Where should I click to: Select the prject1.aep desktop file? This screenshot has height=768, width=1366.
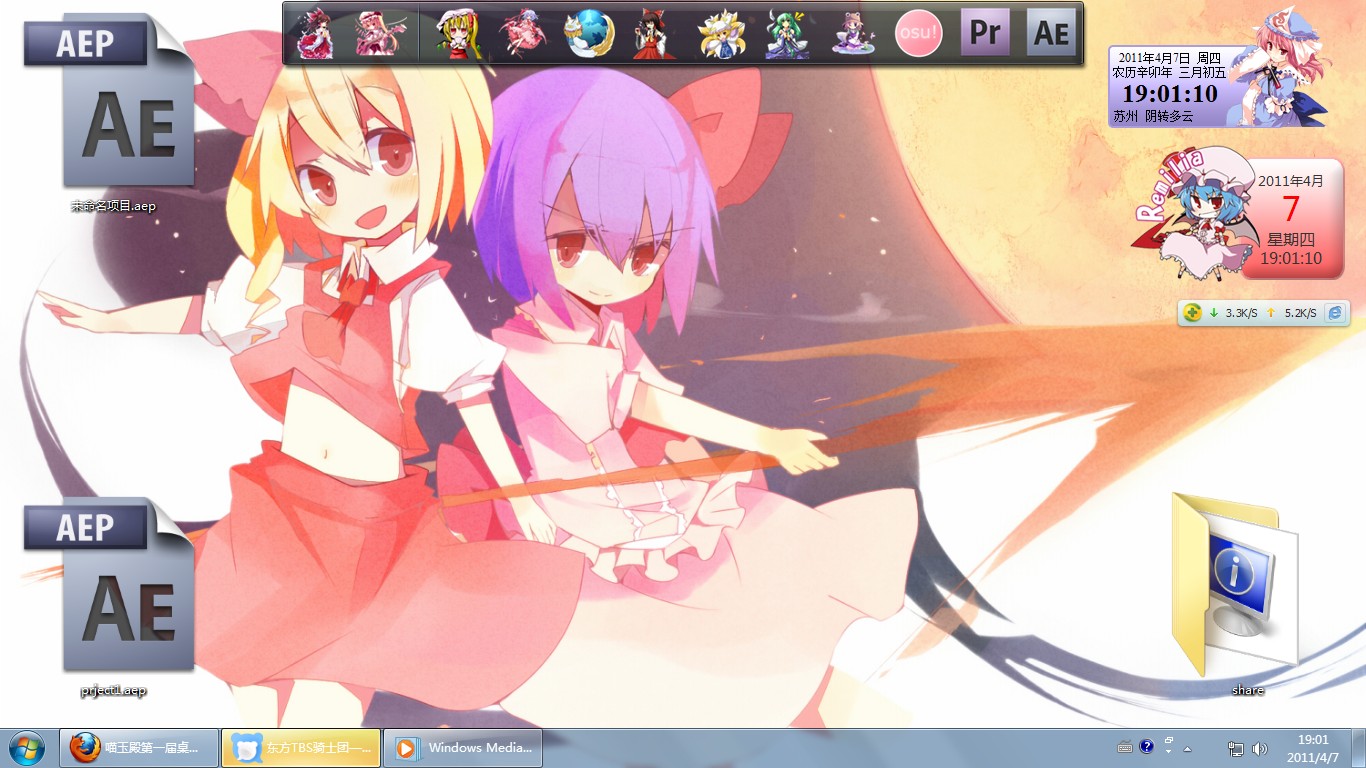(x=112, y=595)
